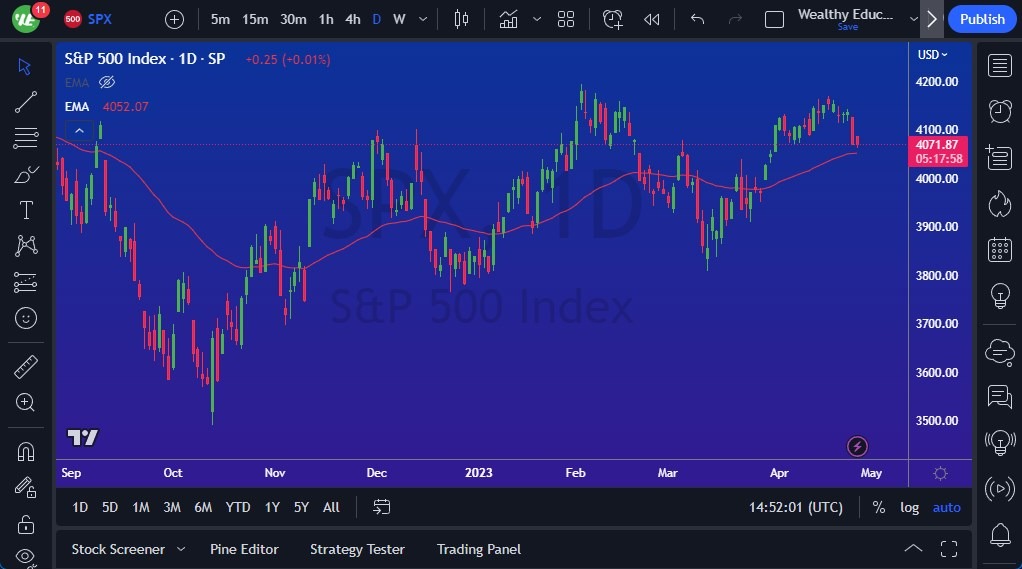Switch to 1h timeframe
Viewport: 1022px width, 569px height.
(326, 20)
